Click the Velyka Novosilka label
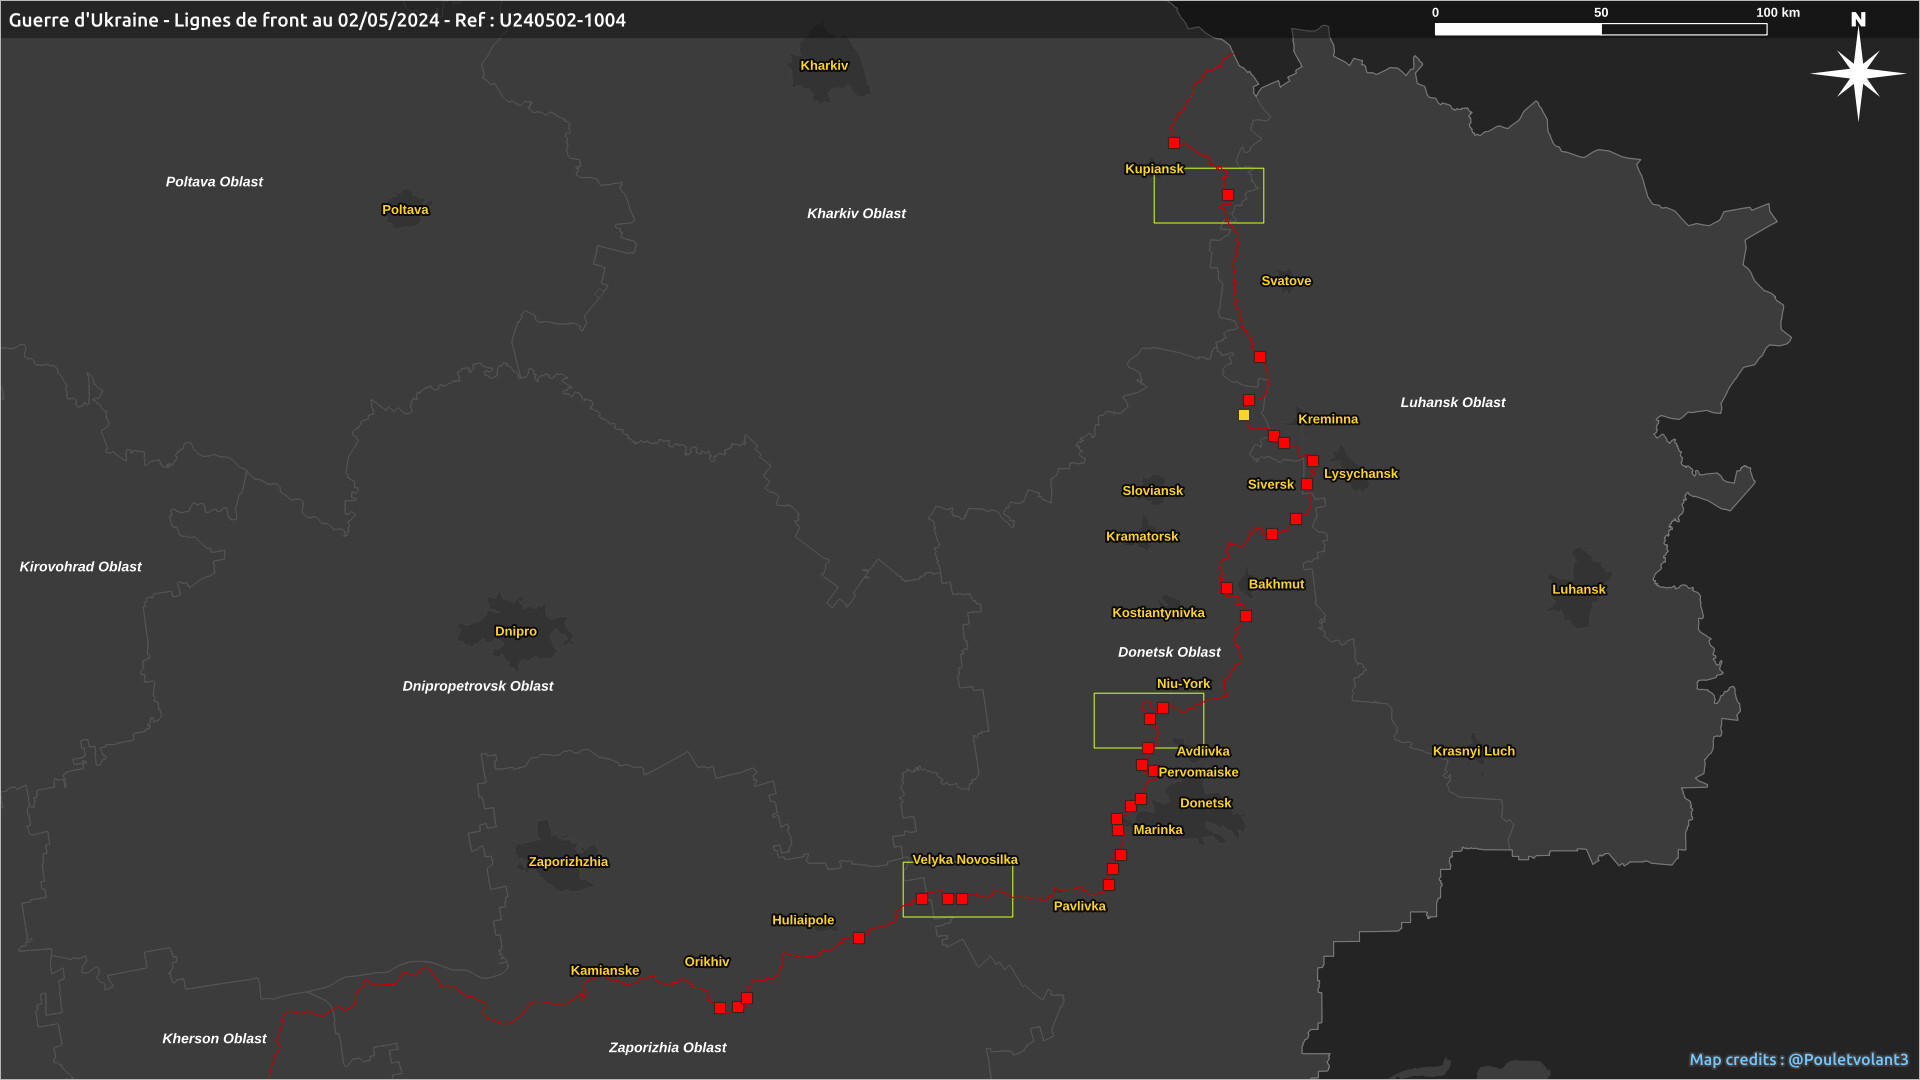 [965, 860]
